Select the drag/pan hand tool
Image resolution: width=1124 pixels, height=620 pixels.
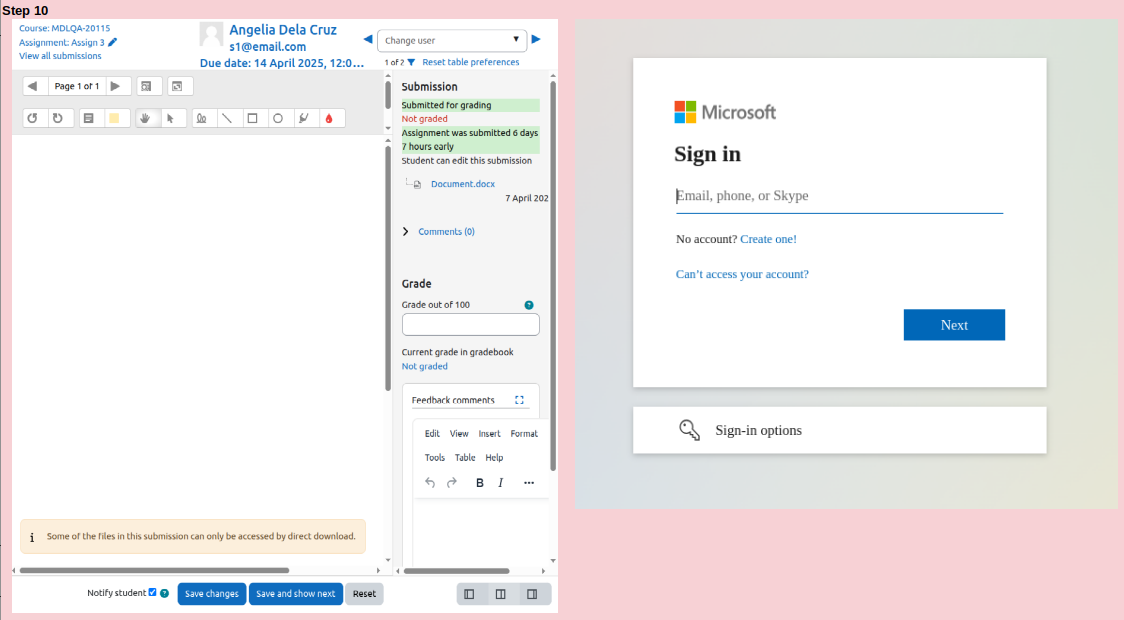(146, 118)
